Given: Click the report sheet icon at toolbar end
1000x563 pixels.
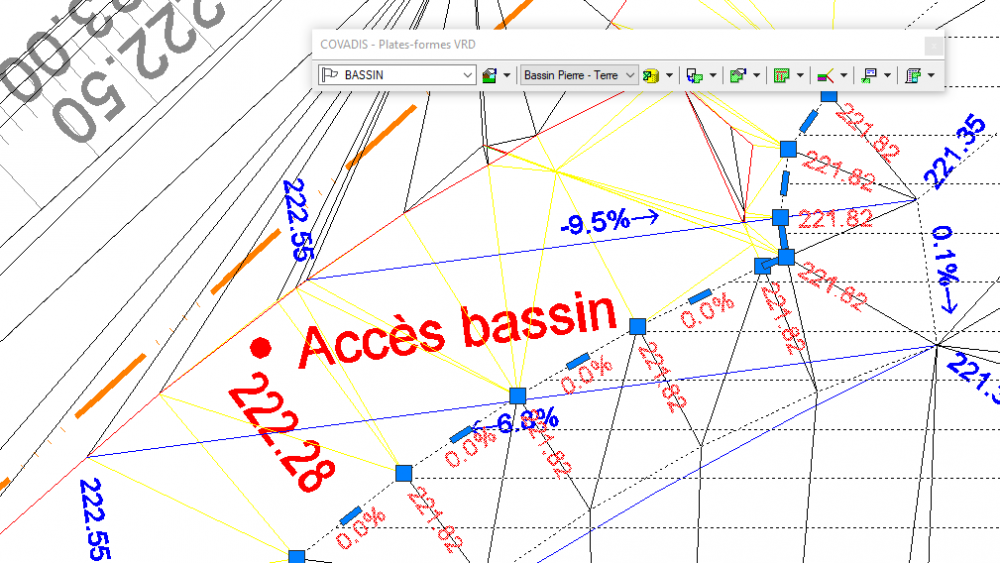Looking at the screenshot, I should pyautogui.click(x=913, y=75).
